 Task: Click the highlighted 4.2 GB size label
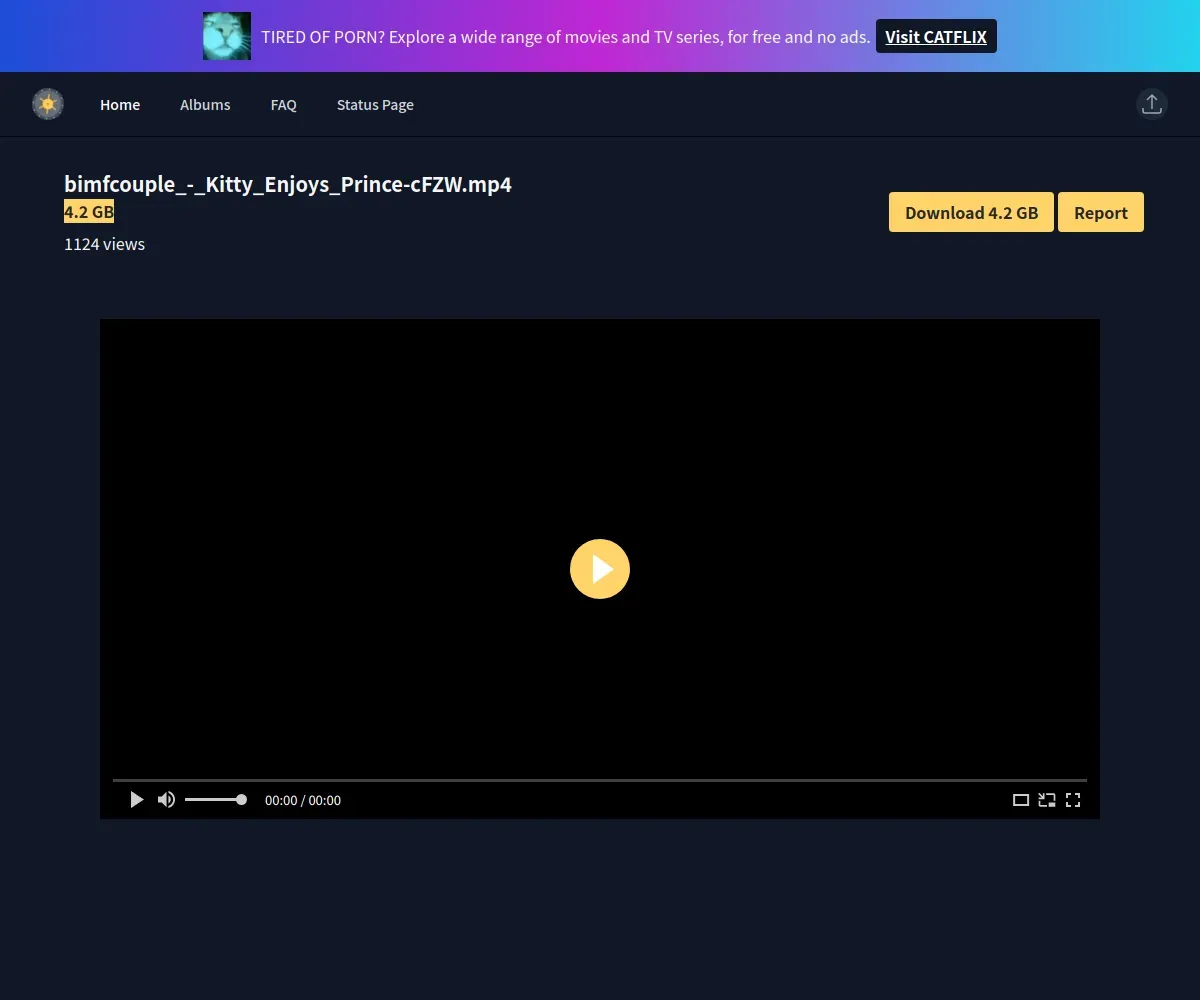(89, 212)
